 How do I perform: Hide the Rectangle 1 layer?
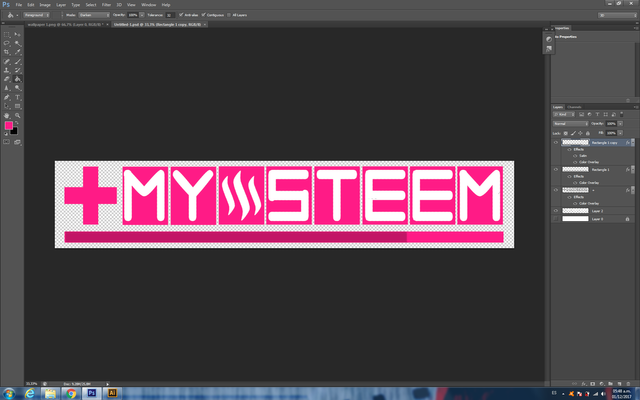tap(556, 169)
